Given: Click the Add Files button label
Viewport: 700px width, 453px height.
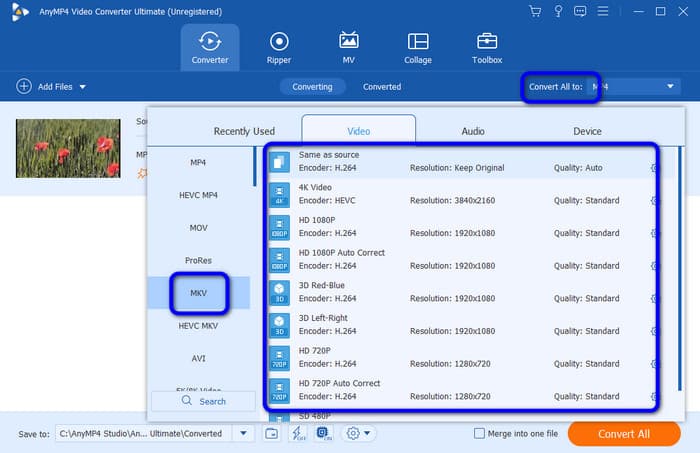Looking at the screenshot, I should tap(55, 87).
